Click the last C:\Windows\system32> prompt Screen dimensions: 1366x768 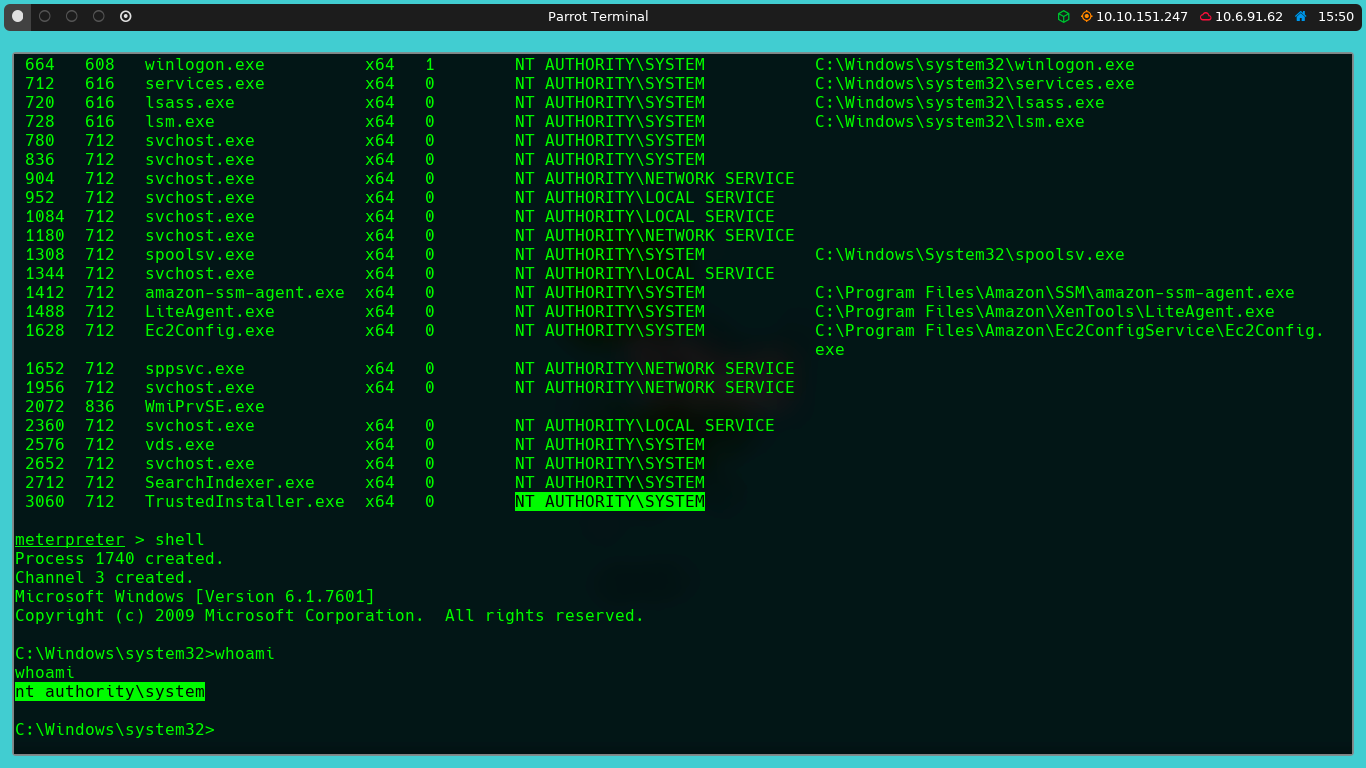pos(115,730)
